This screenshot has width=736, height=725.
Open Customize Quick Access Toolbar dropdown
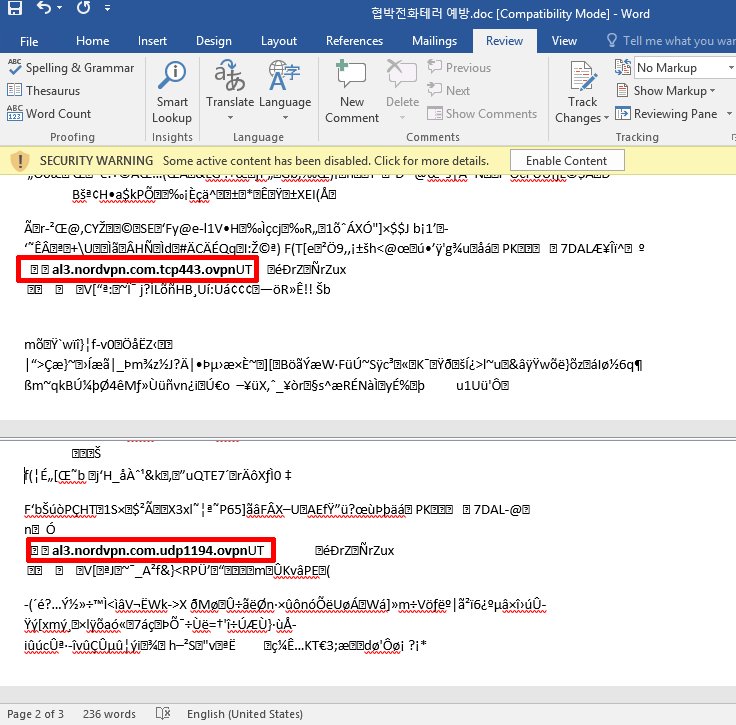pos(108,8)
